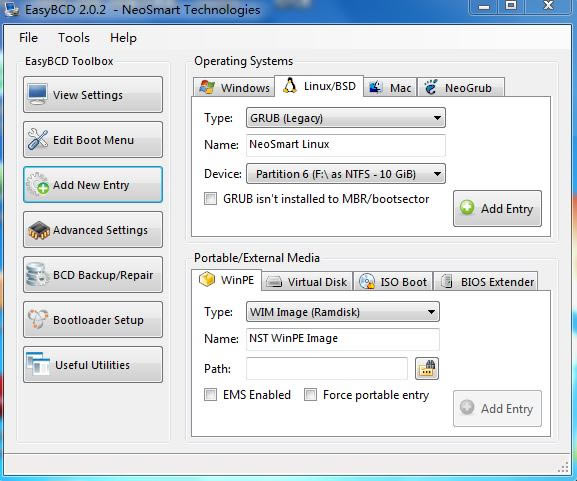Click the browse folder icon beside Path
Screen dimensions: 577x481
point(426,368)
